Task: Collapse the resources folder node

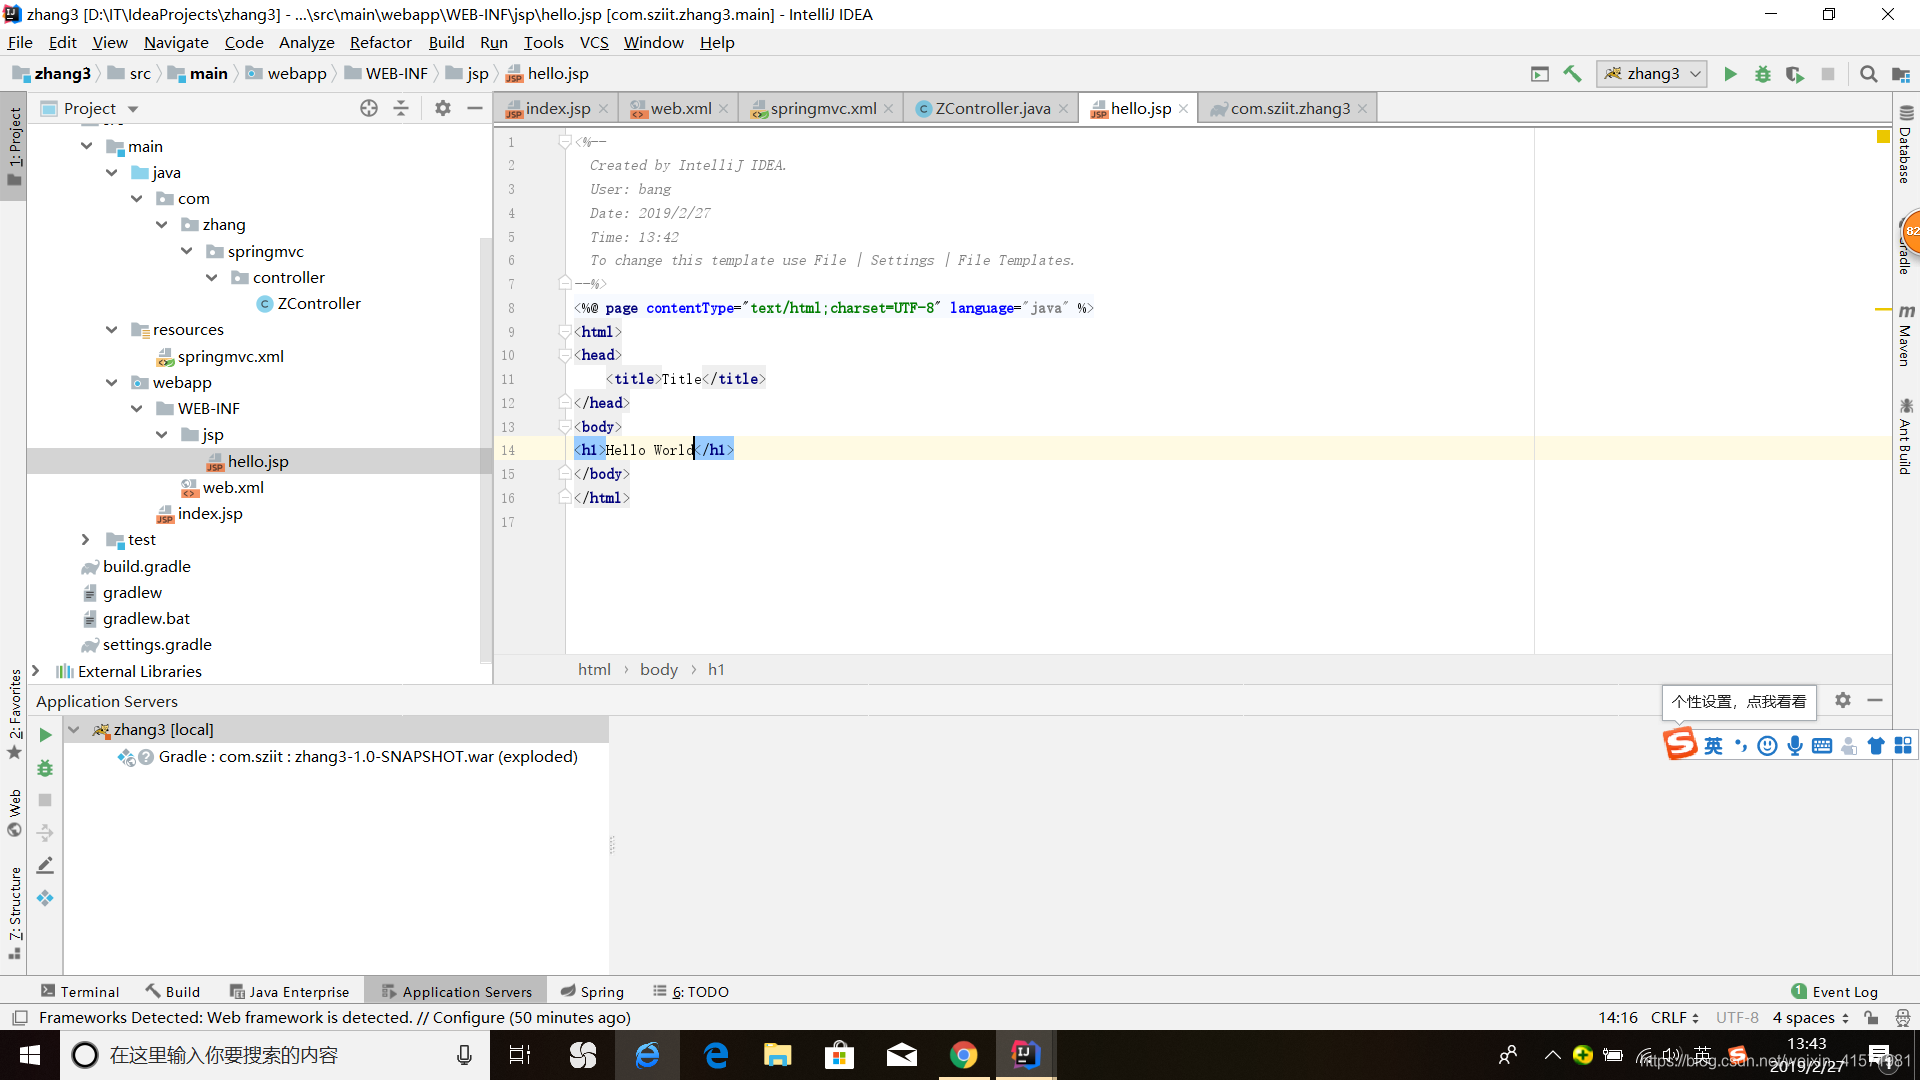Action: point(112,329)
